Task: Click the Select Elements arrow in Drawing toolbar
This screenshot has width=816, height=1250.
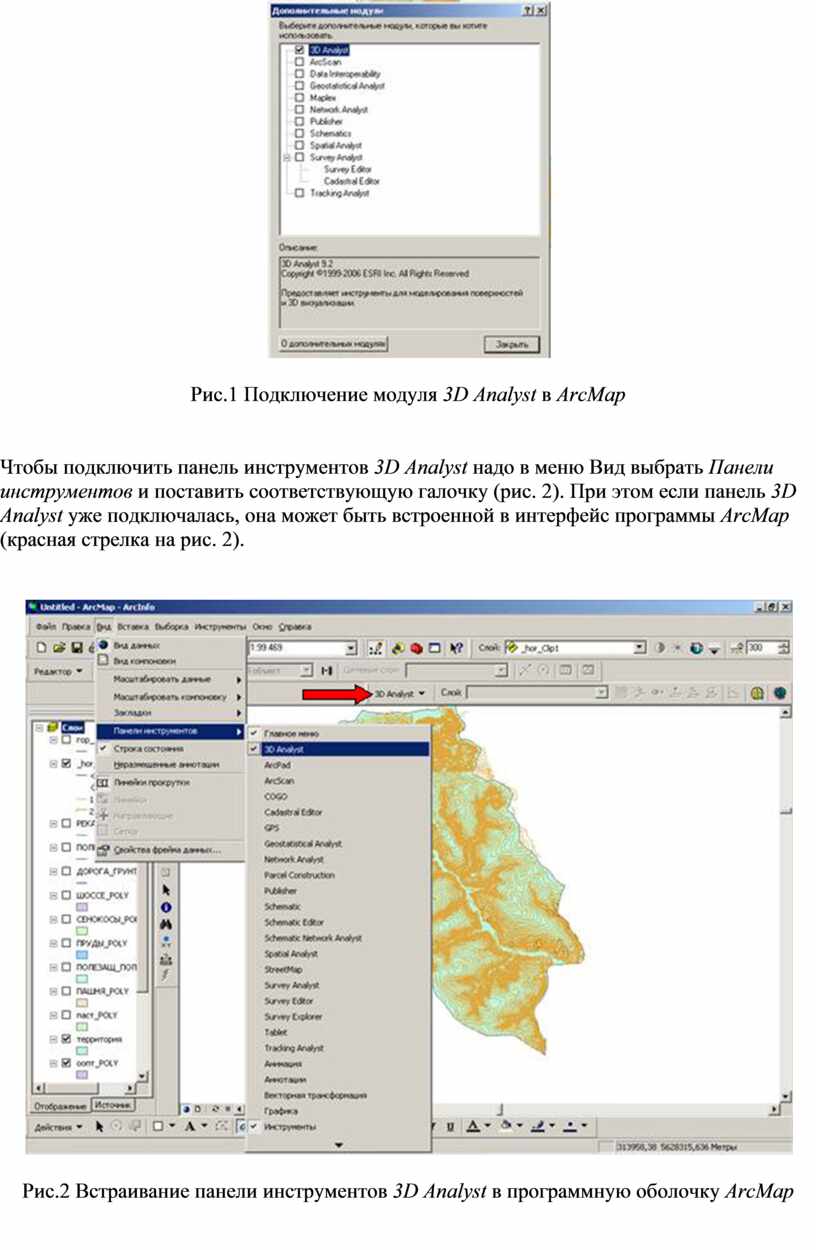Action: pos(100,1126)
